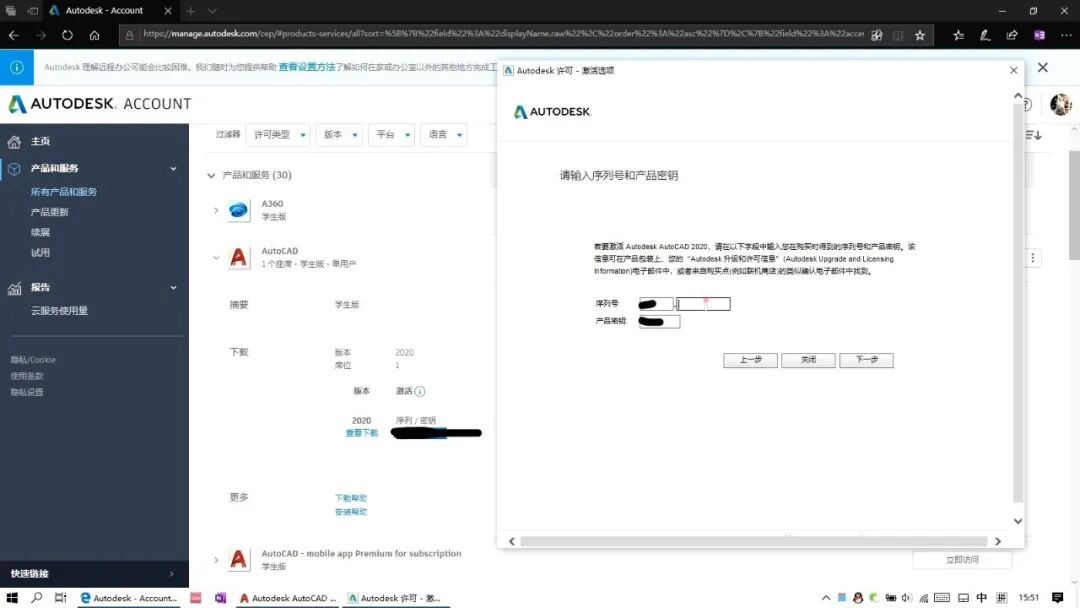This screenshot has height=608, width=1080.
Task: Open the 安装帮助 link
Action: (351, 512)
